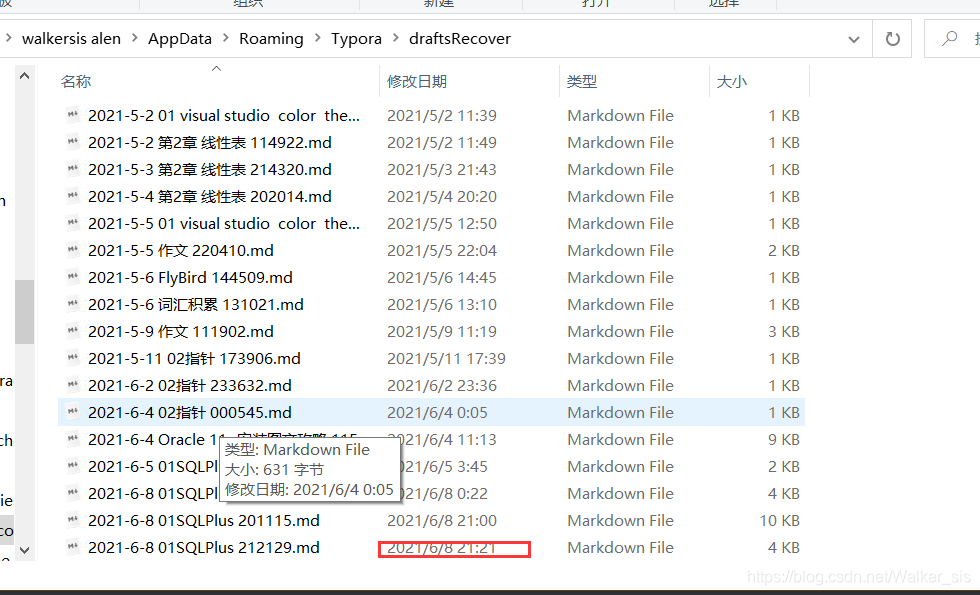The width and height of the screenshot is (980, 595).
Task: Click Markdown File type of FlyBird row
Action: [x=621, y=278]
